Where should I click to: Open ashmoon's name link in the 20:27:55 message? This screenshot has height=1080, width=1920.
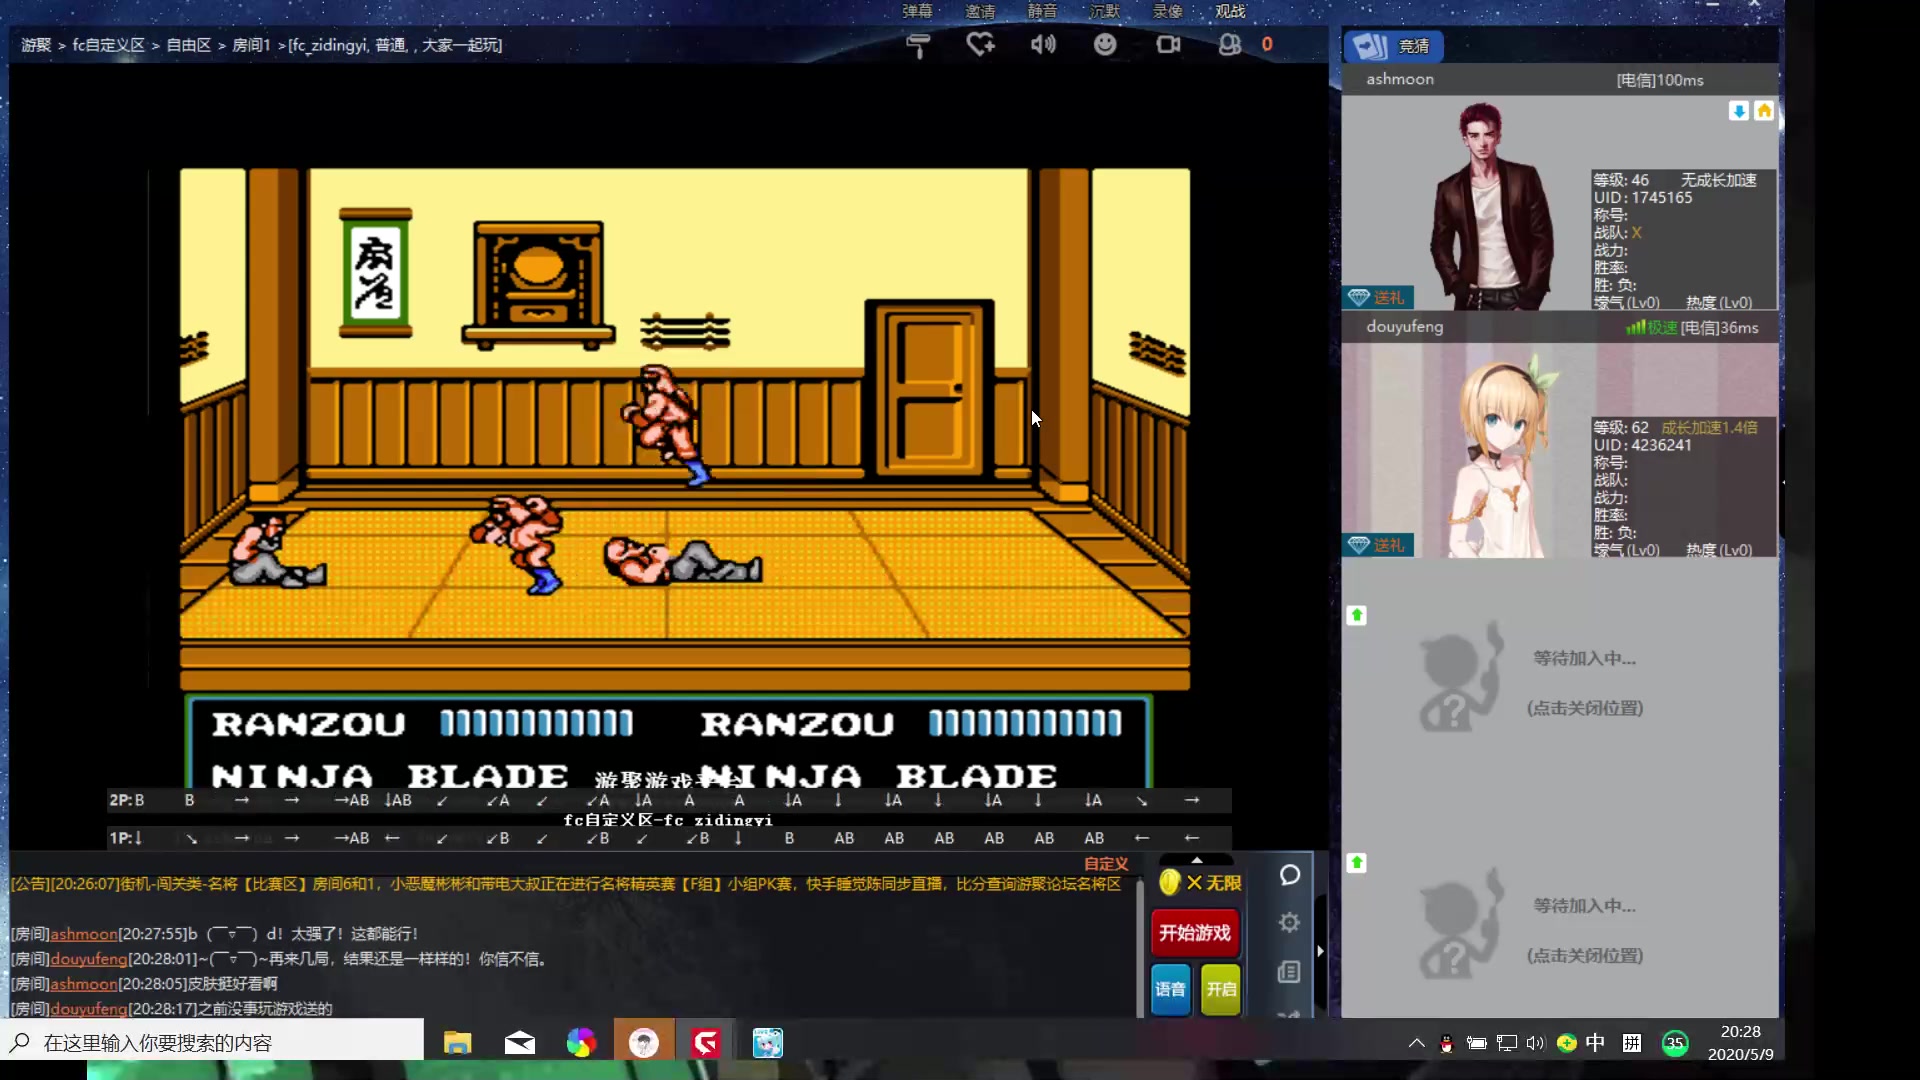pyautogui.click(x=84, y=934)
